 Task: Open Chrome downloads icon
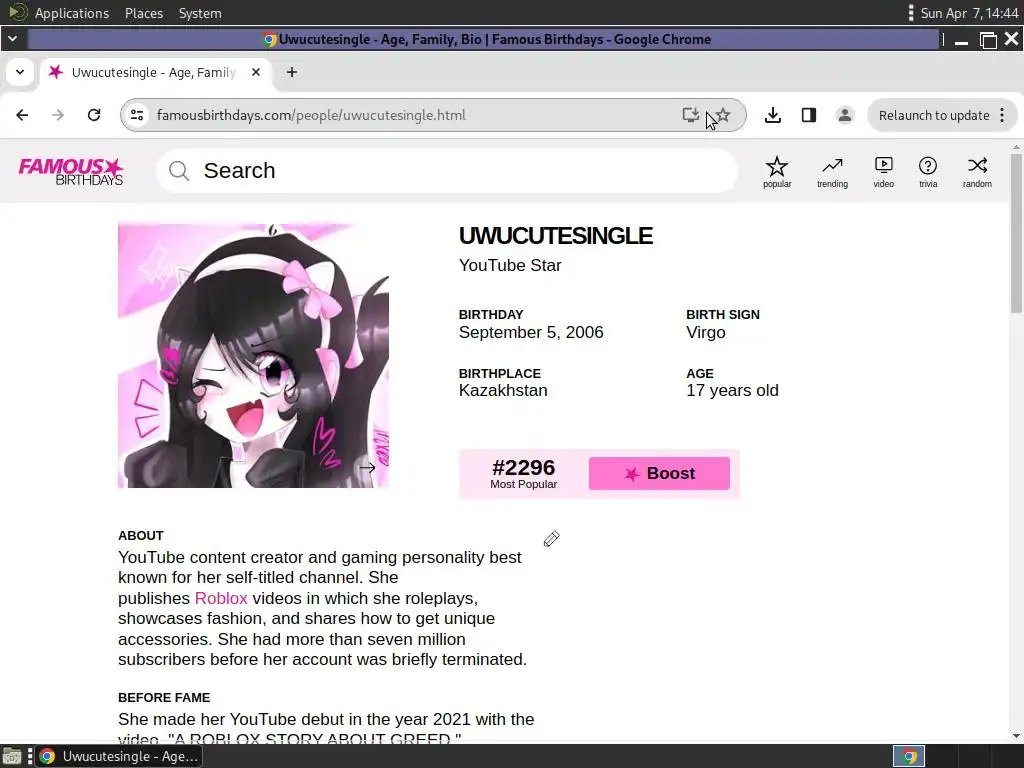tap(773, 115)
